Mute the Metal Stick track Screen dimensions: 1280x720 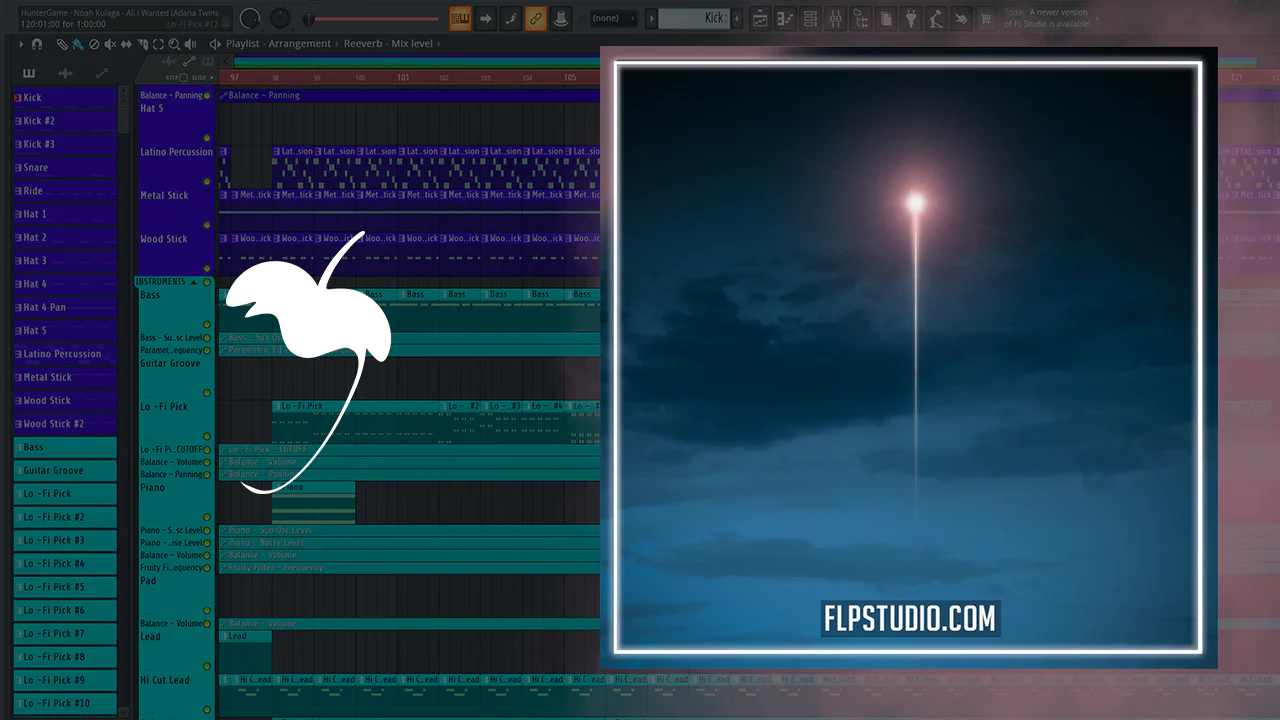[207, 225]
